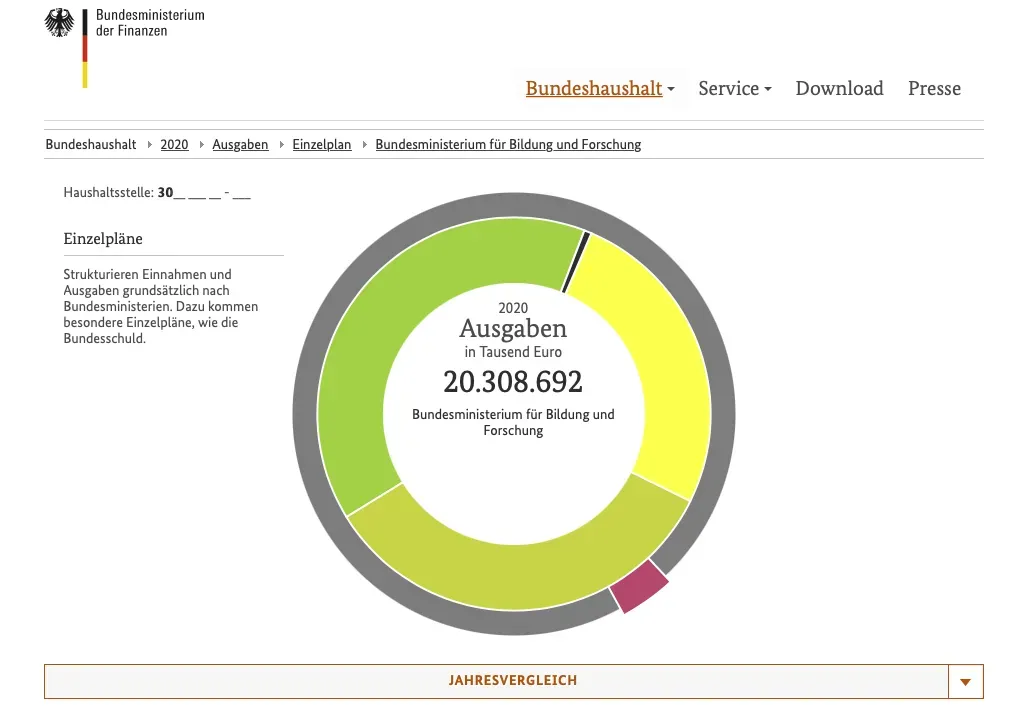This screenshot has width=1020, height=710.
Task: Click the small magenta chart segment
Action: tap(639, 586)
